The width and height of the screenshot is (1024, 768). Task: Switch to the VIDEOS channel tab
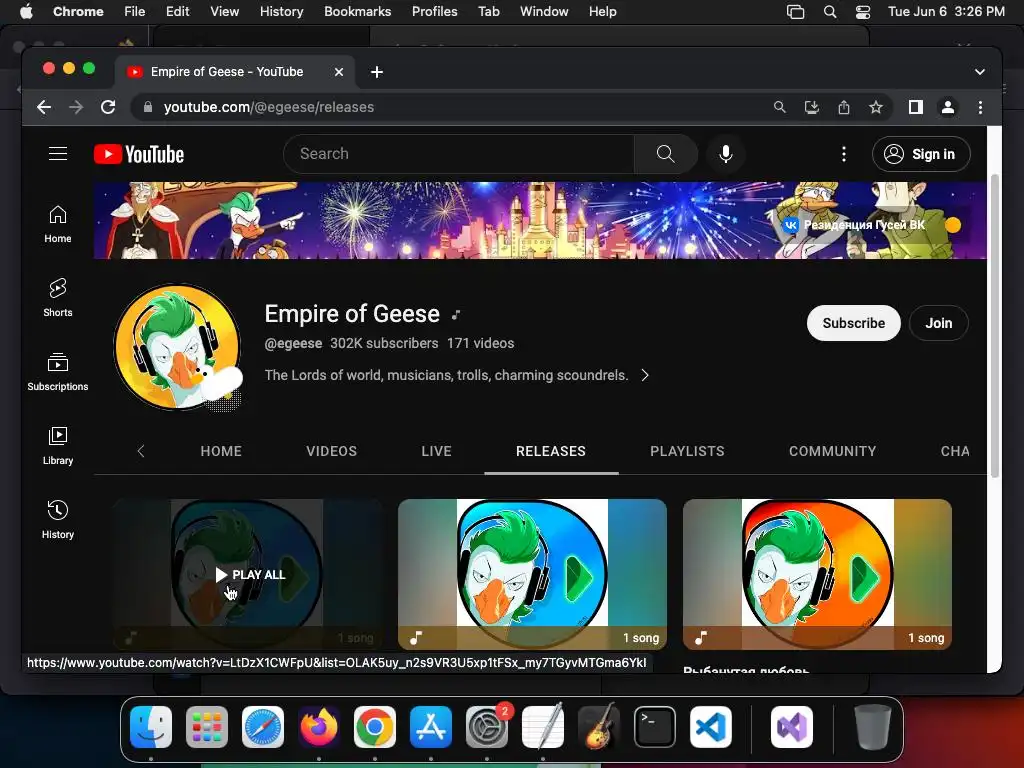pyautogui.click(x=332, y=451)
